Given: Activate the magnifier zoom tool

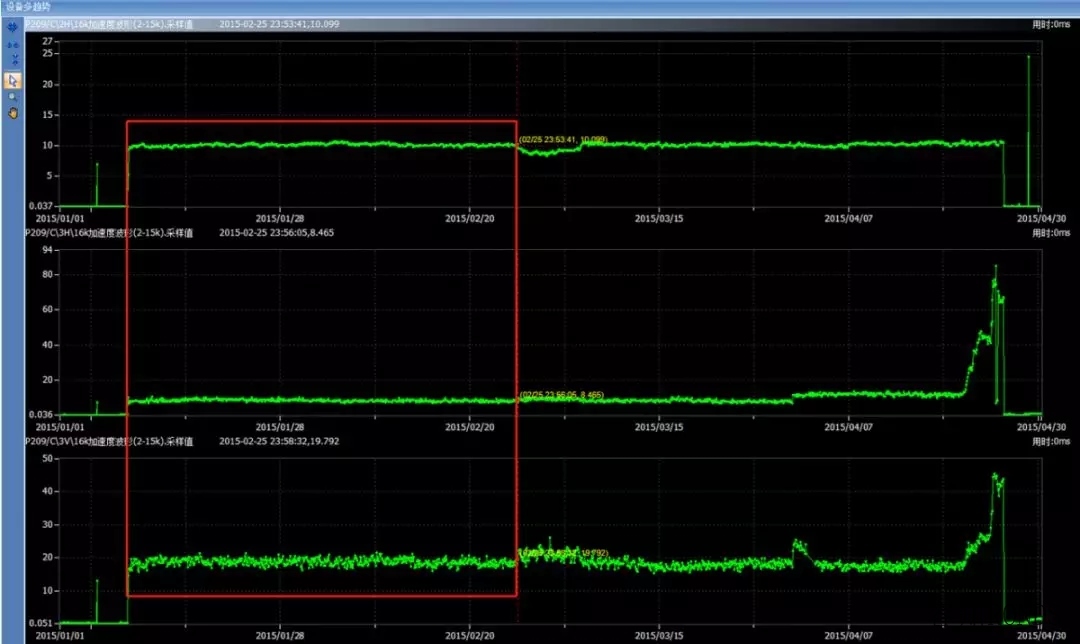Looking at the screenshot, I should click(x=13, y=97).
